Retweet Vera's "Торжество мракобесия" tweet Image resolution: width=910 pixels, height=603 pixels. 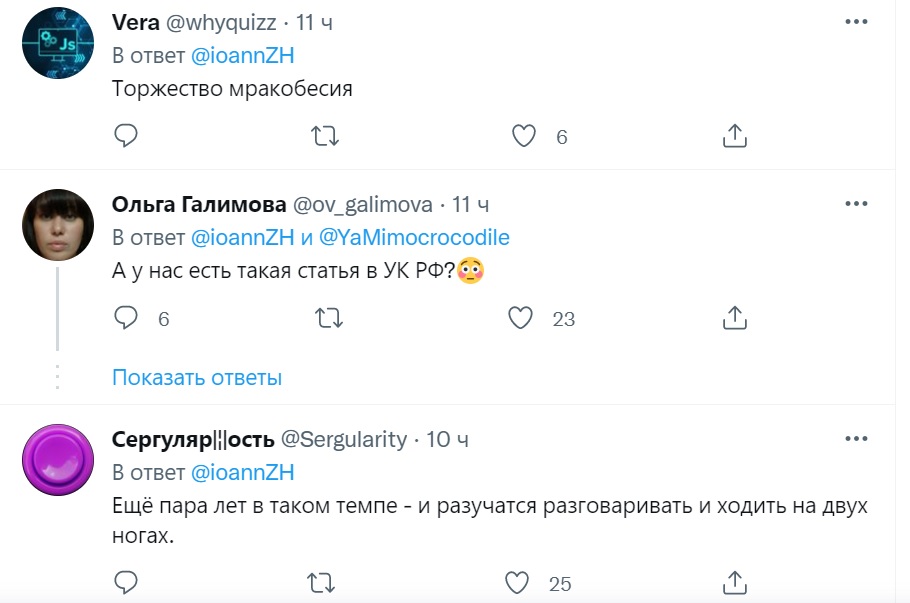pos(326,136)
